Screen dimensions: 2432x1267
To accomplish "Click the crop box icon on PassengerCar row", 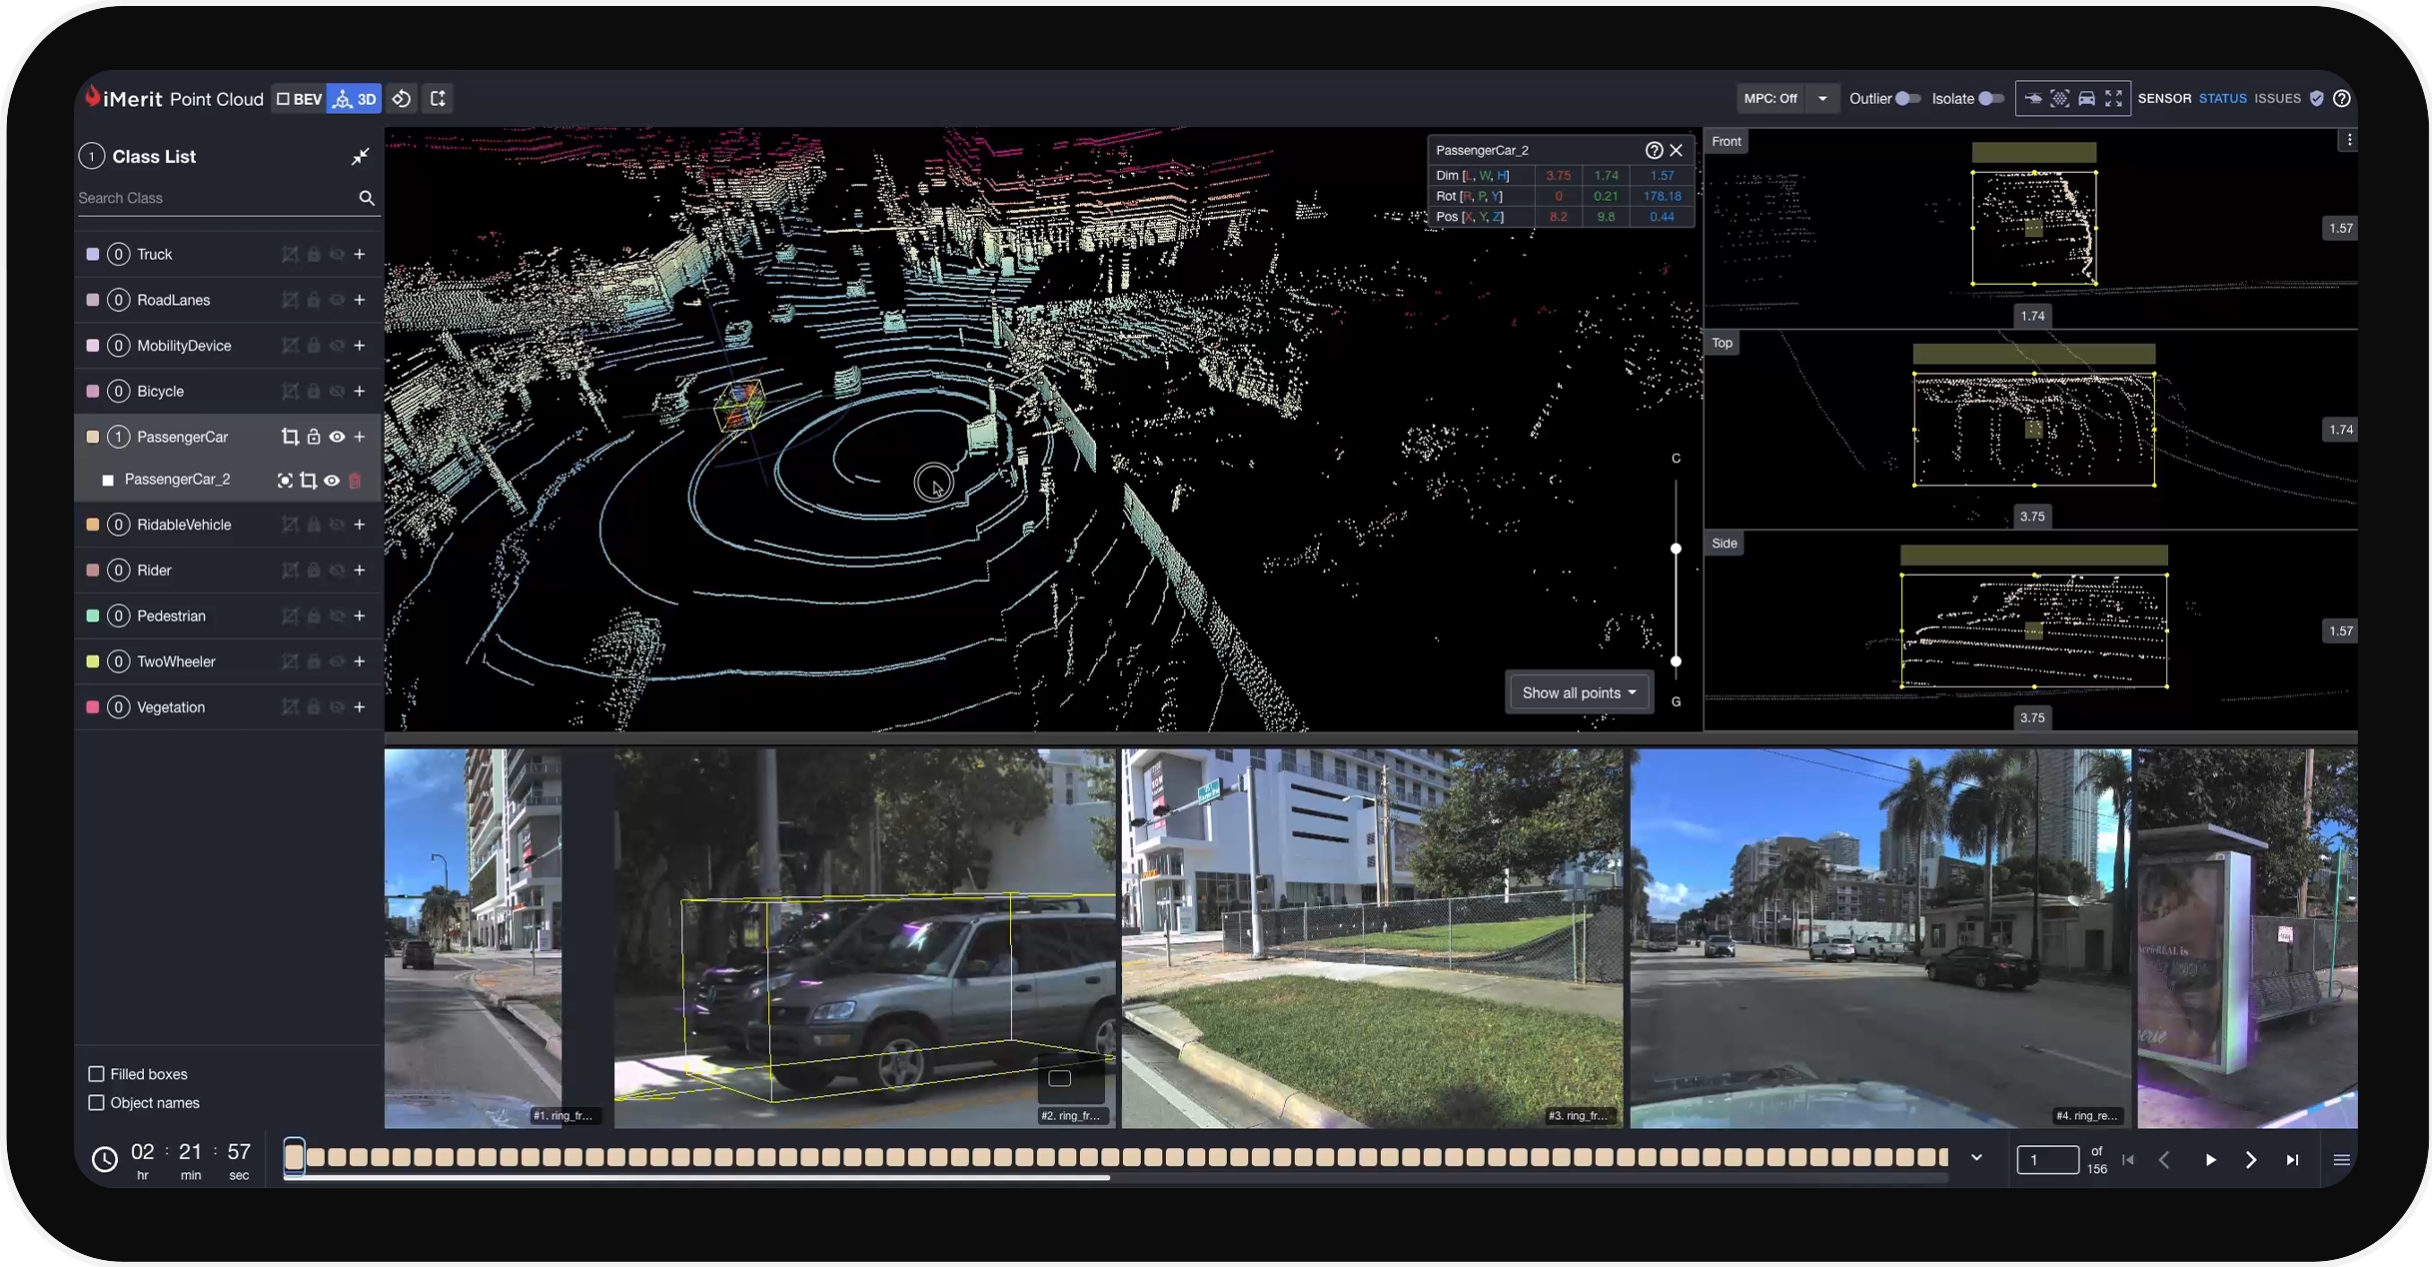I will (289, 437).
